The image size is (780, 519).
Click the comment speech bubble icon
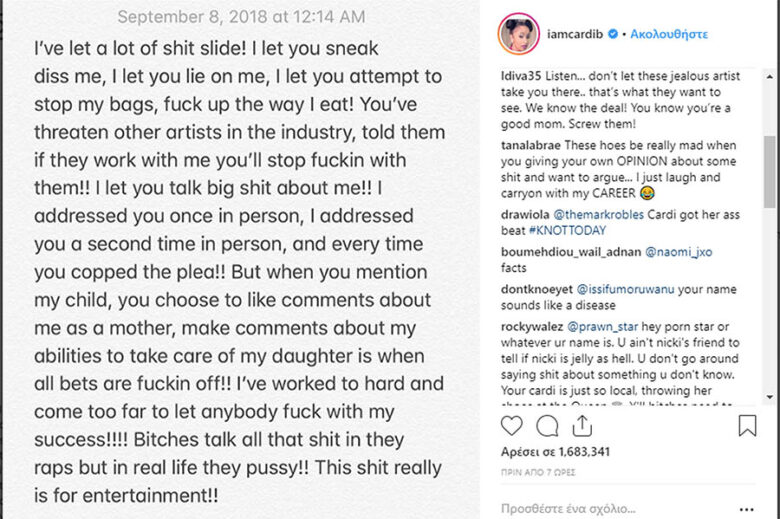(x=547, y=426)
